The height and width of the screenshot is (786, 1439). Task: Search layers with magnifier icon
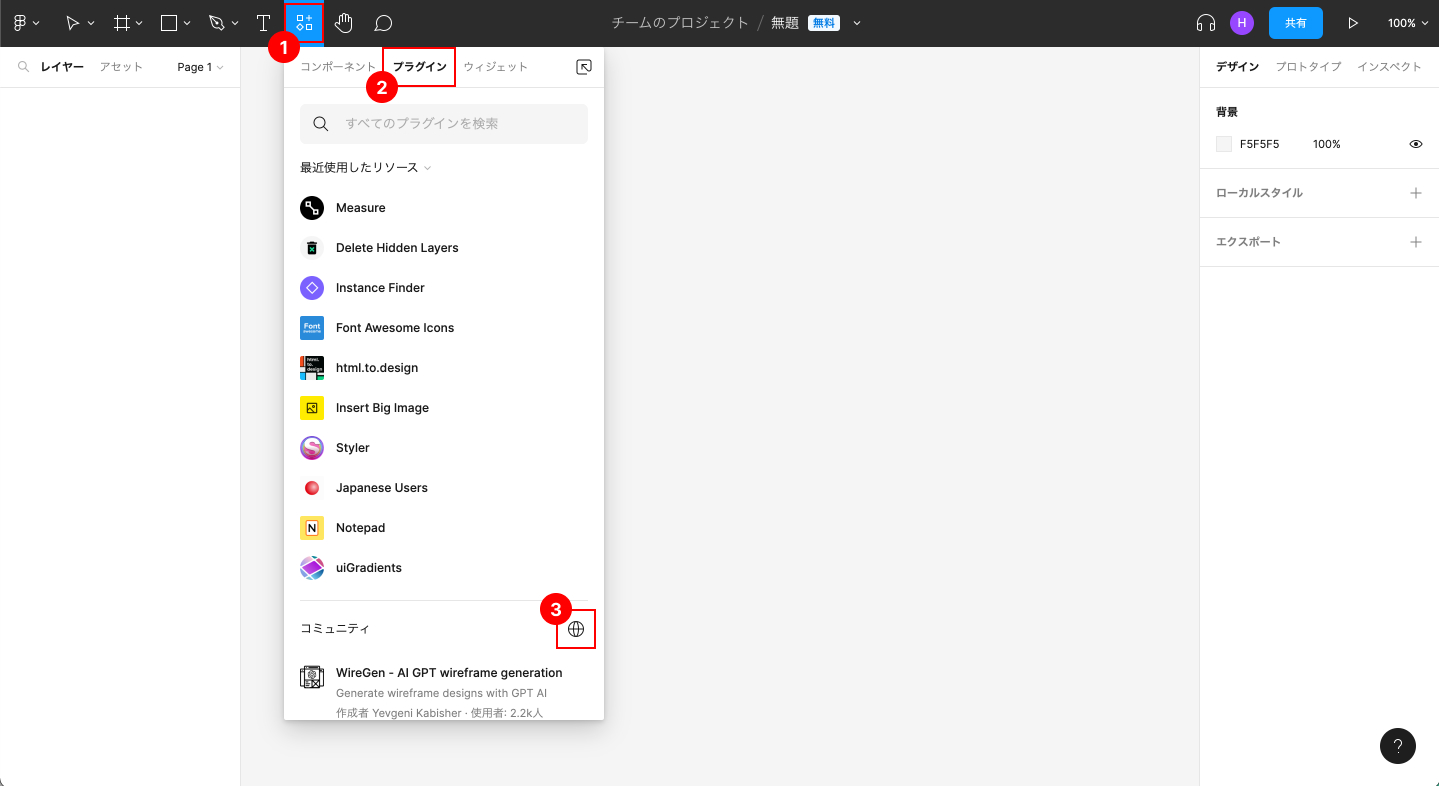coord(23,67)
